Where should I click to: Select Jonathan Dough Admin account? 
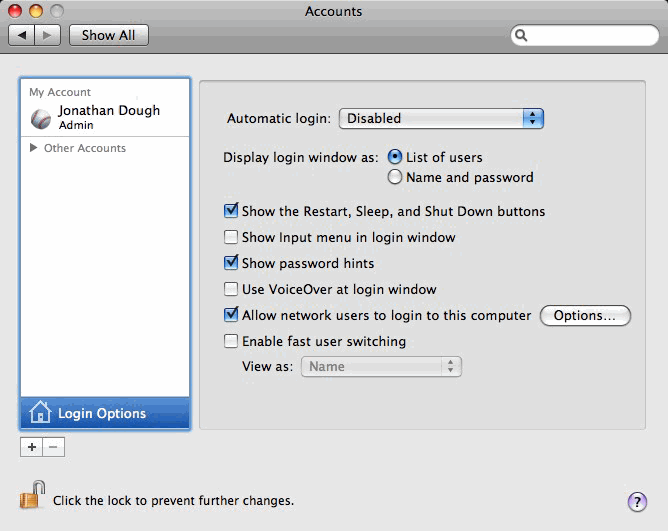[105, 118]
